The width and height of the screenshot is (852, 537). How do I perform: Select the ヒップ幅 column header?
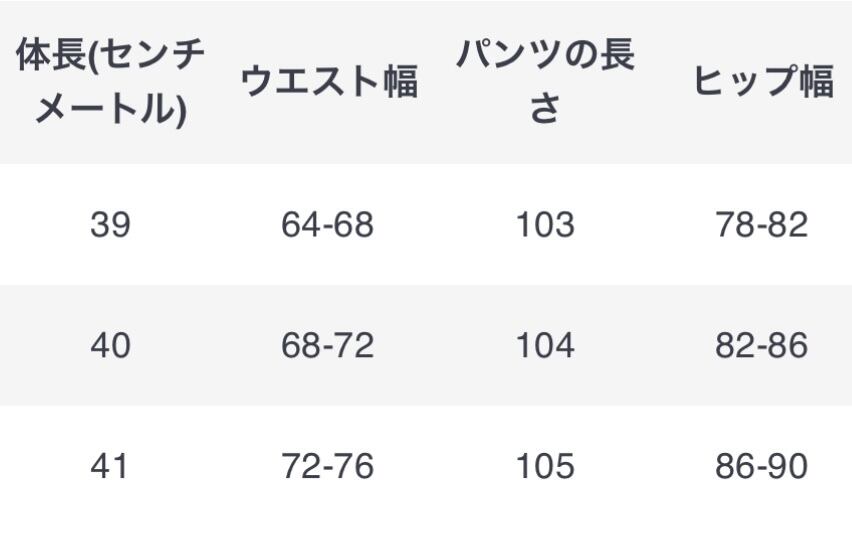tap(763, 83)
